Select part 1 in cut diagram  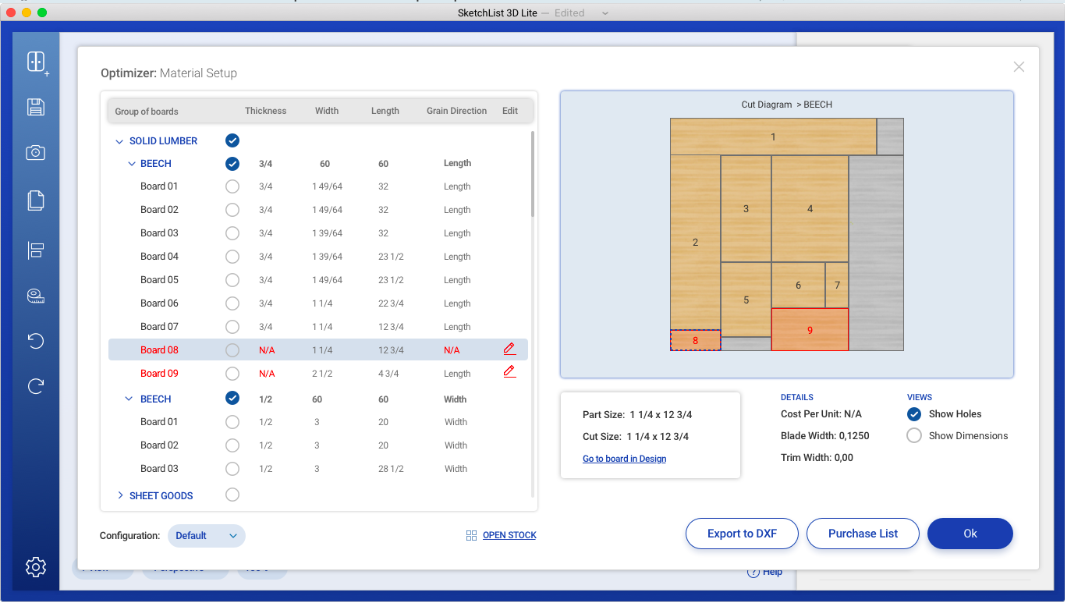pyautogui.click(x=773, y=137)
